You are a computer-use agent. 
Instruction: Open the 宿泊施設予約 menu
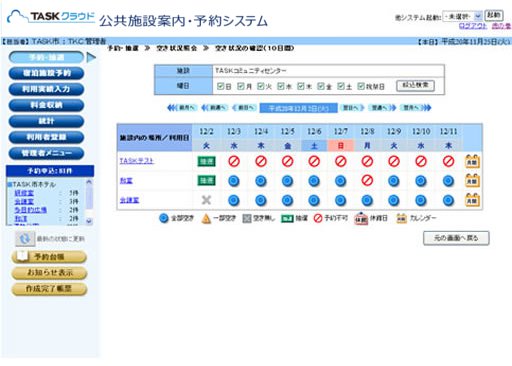(x=46, y=73)
